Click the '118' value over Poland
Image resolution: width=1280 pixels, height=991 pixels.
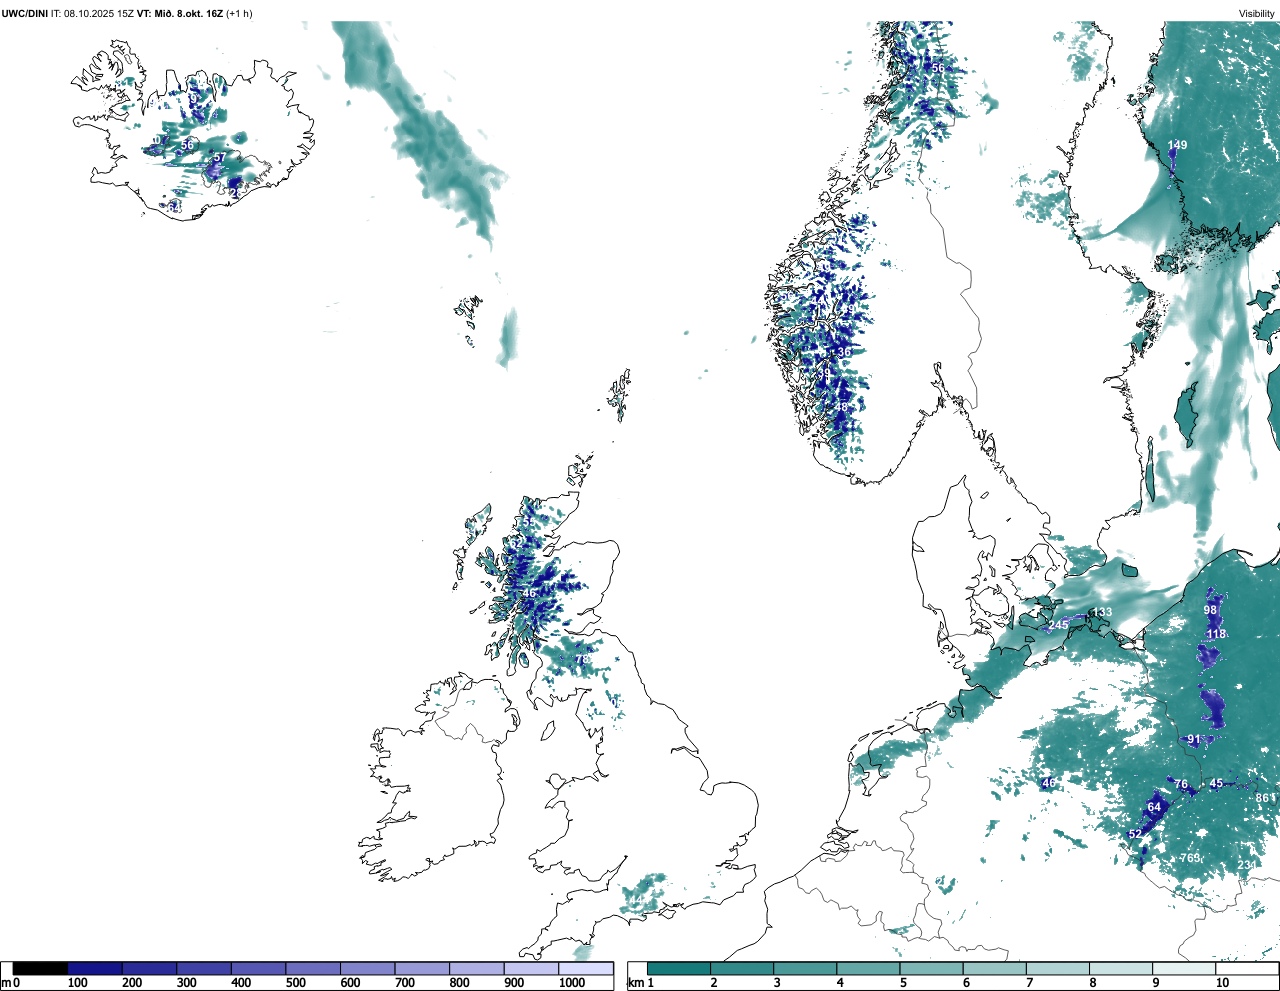1216,634
